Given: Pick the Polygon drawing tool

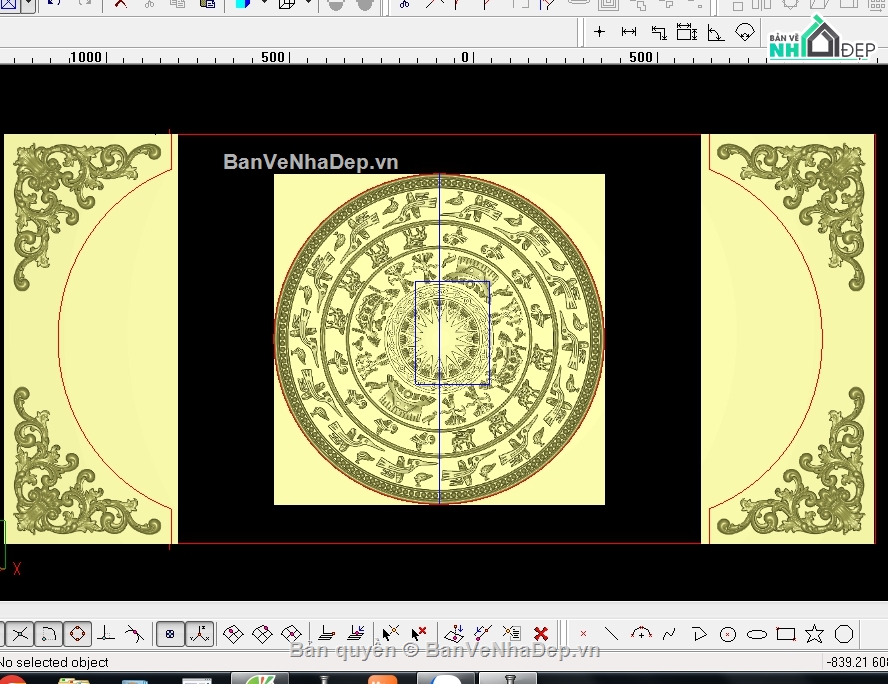Looking at the screenshot, I should (x=844, y=634).
